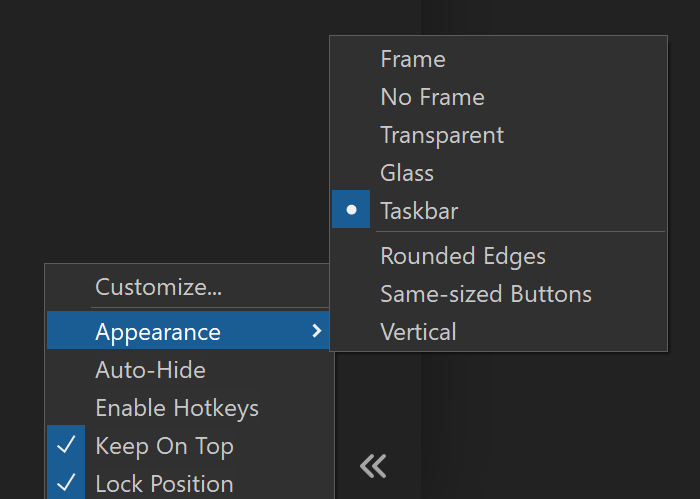Choose the No Frame style

pyautogui.click(x=432, y=97)
